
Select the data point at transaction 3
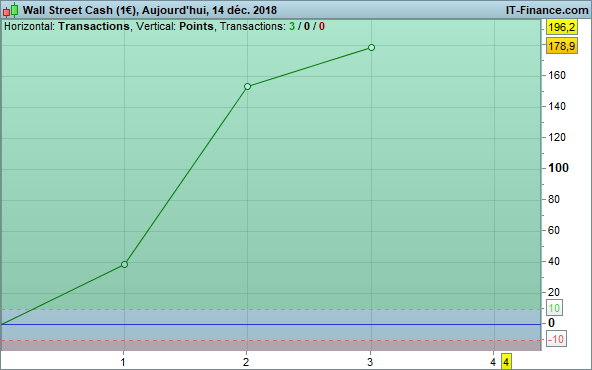coord(371,48)
